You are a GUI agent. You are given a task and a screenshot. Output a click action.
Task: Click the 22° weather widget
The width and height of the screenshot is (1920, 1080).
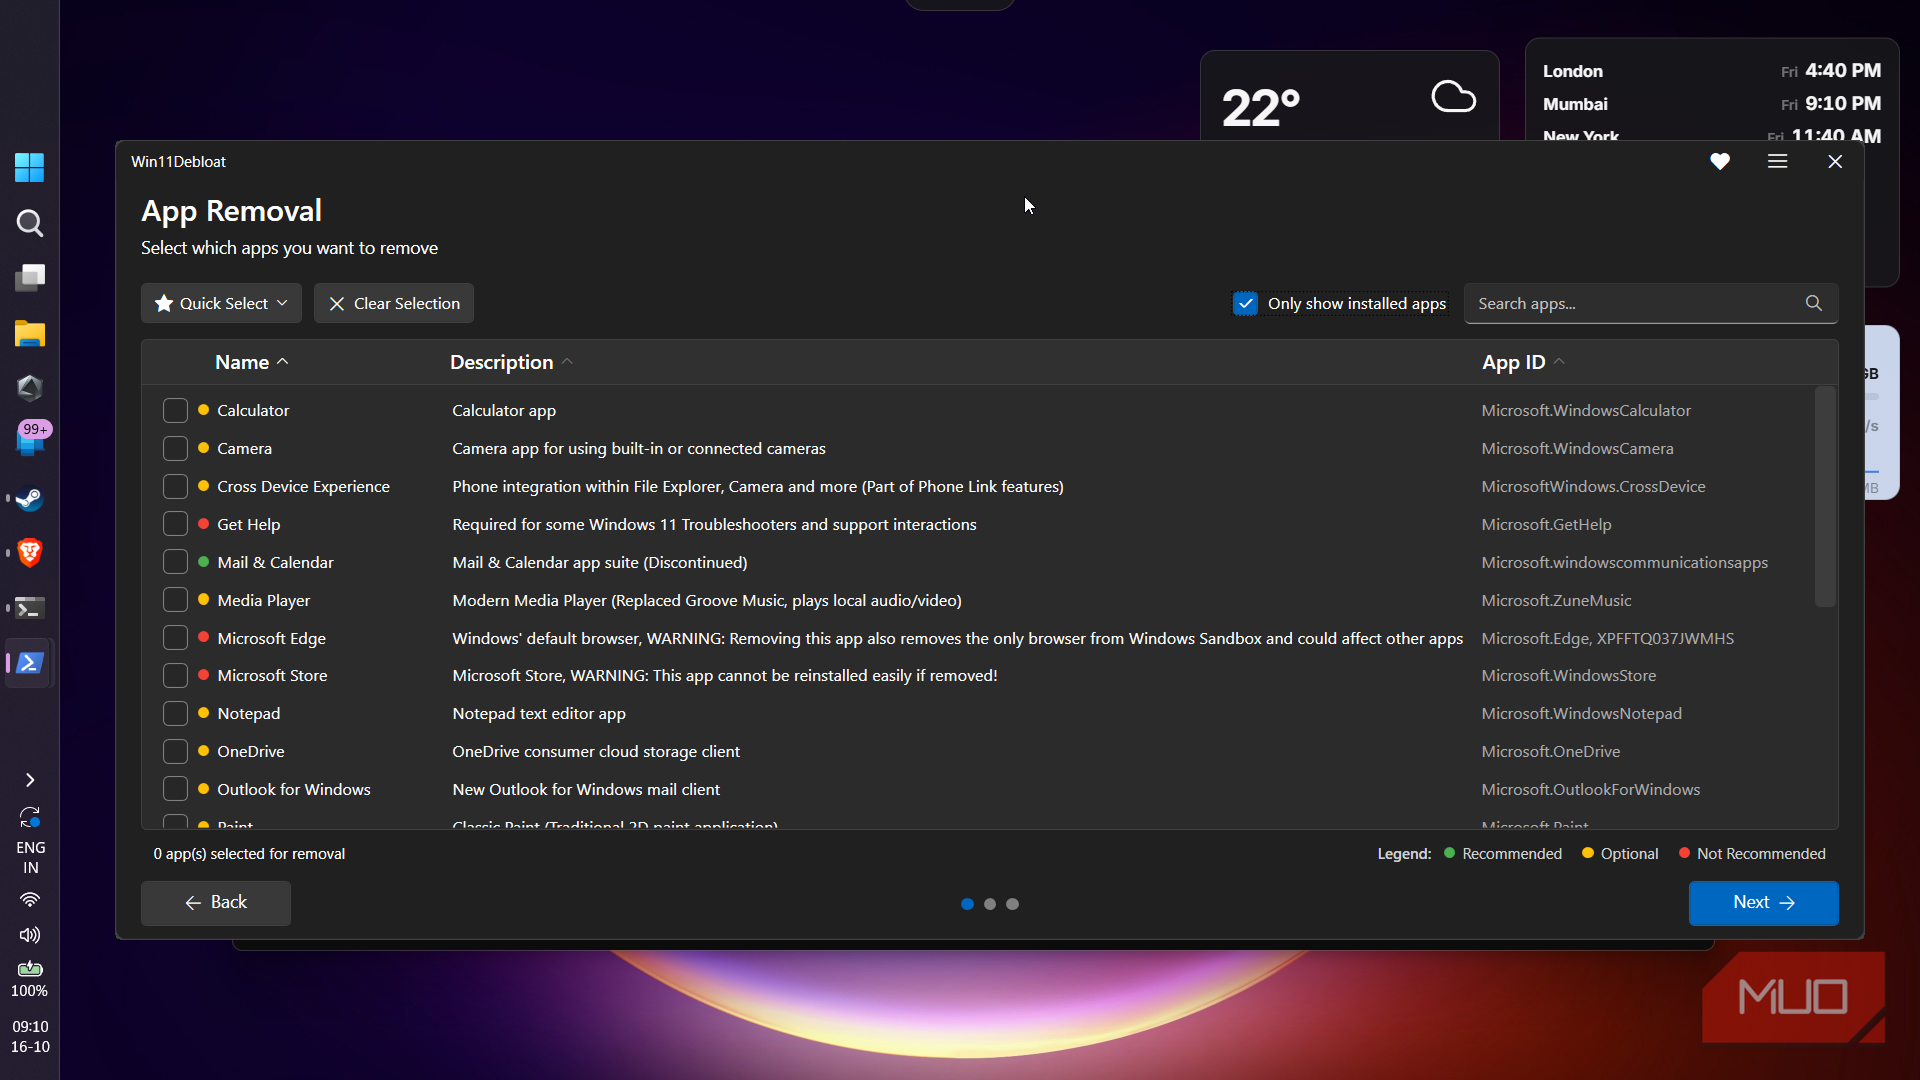(1349, 97)
